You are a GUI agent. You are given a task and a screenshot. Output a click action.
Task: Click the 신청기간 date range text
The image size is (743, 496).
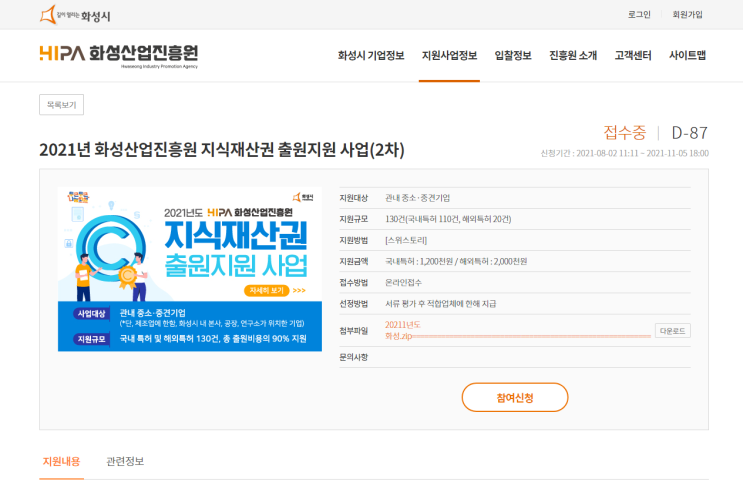pos(625,153)
